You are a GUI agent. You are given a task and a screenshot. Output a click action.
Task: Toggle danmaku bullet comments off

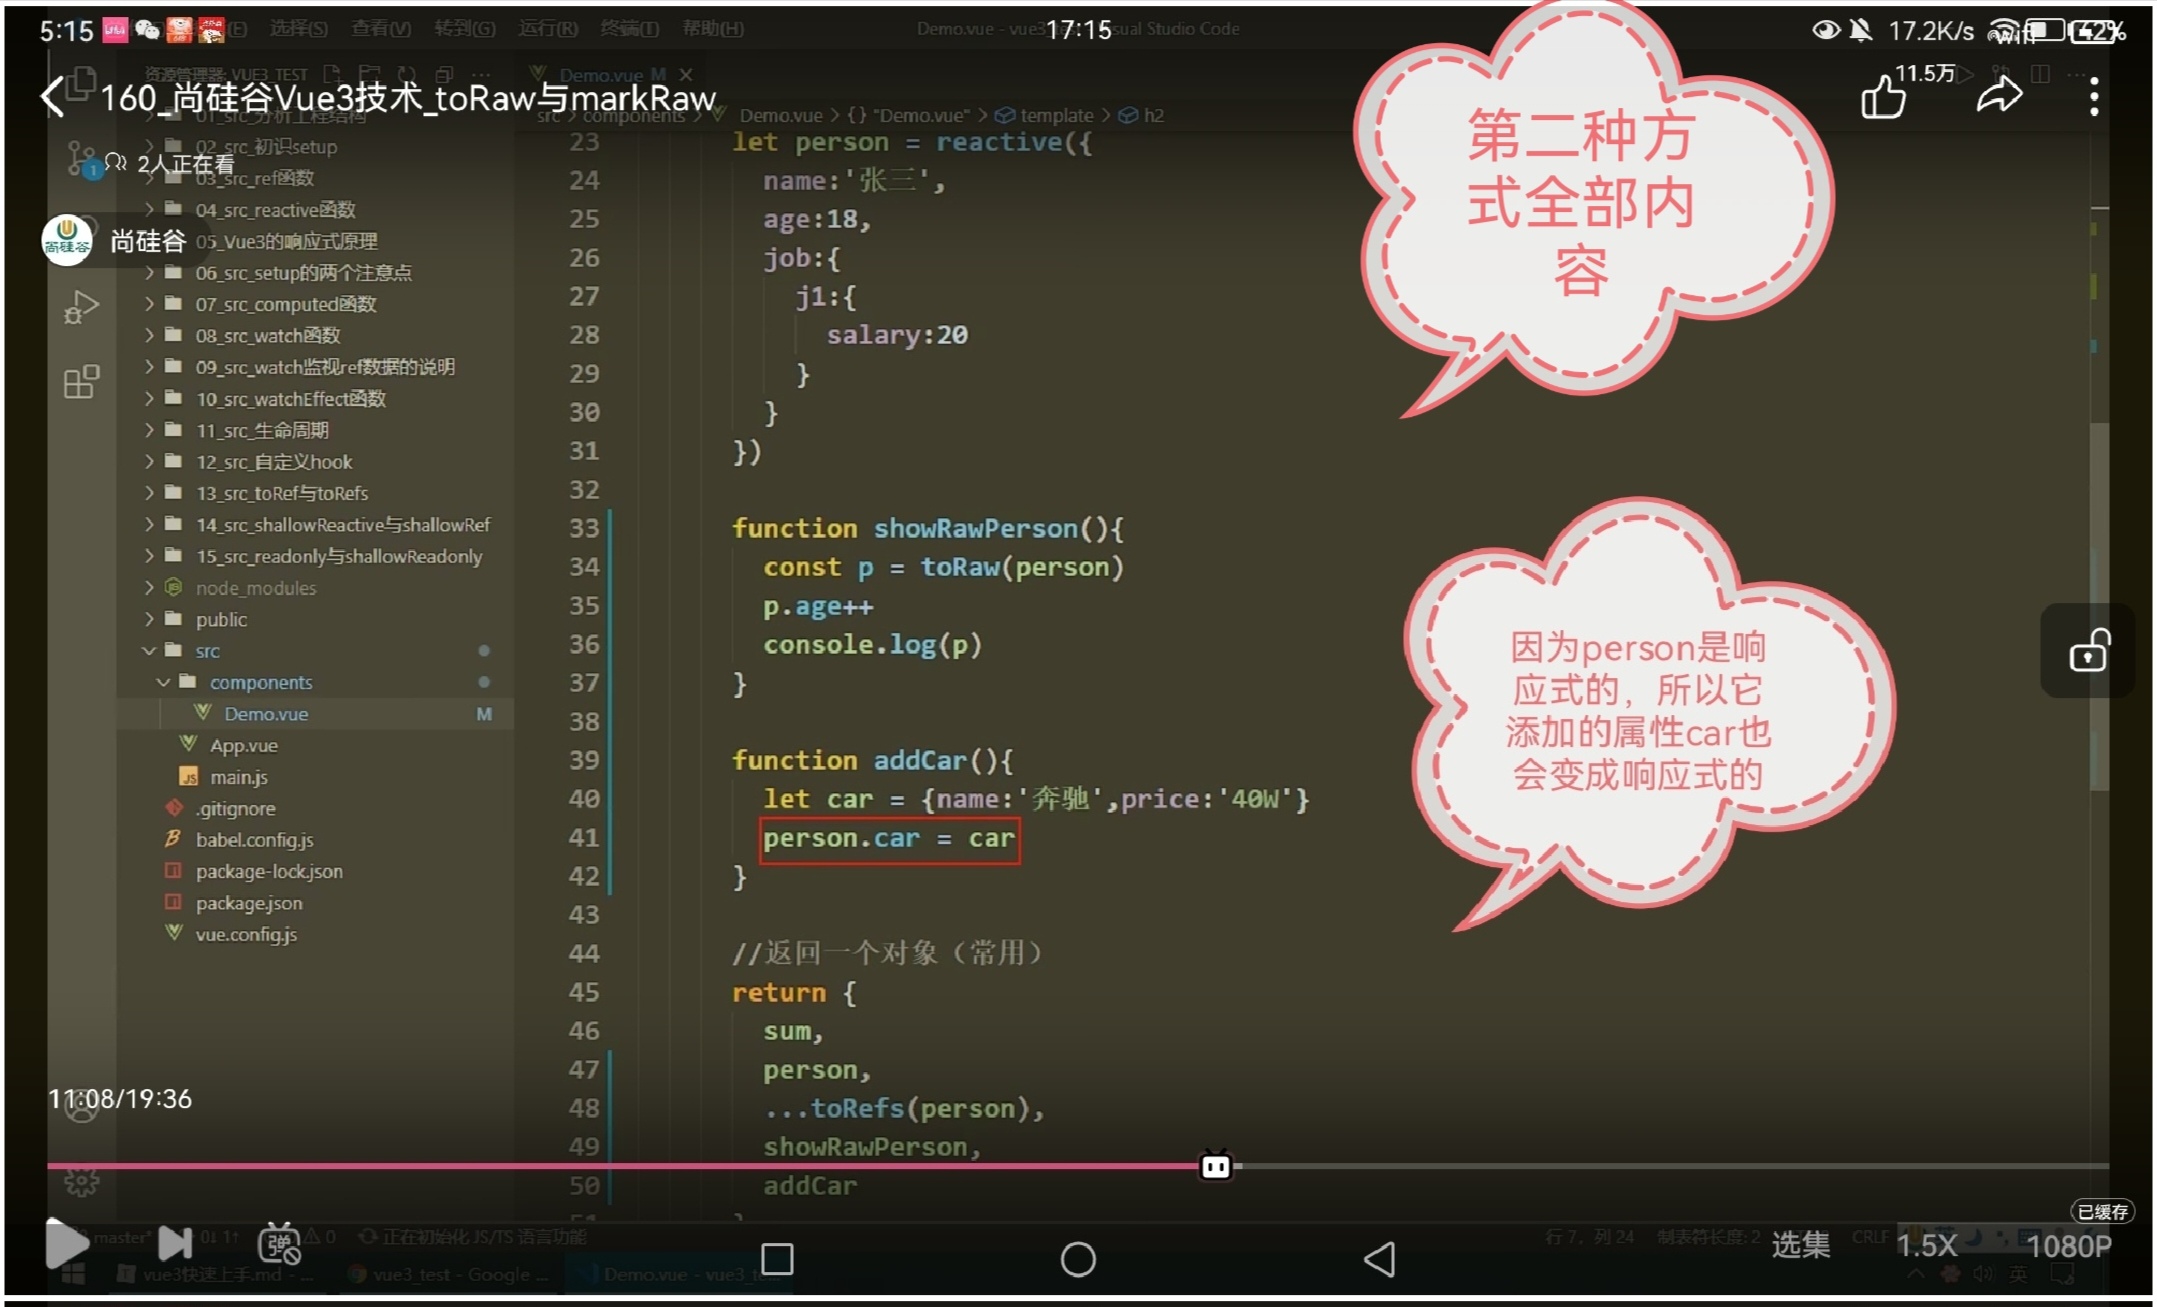pos(279,1243)
